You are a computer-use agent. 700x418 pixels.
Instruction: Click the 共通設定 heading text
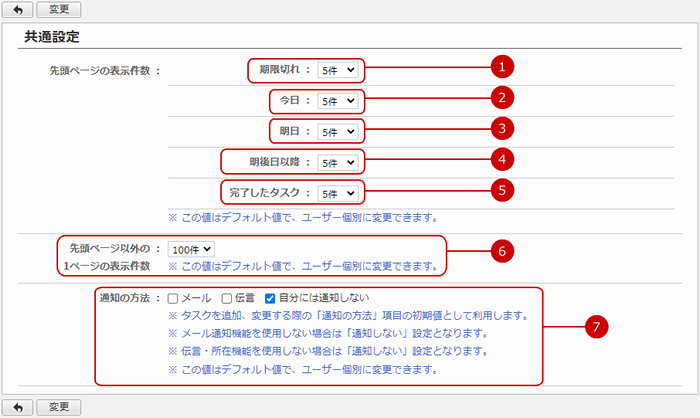52,37
